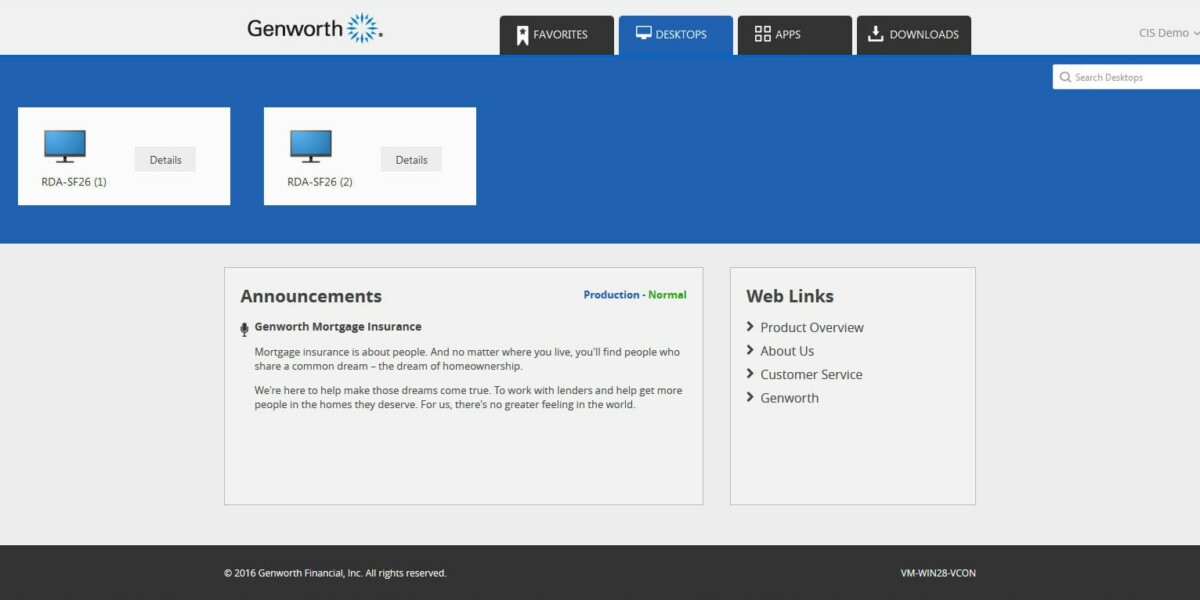The width and height of the screenshot is (1200, 600).
Task: Click the microphone announcement icon
Action: pyautogui.click(x=244, y=329)
